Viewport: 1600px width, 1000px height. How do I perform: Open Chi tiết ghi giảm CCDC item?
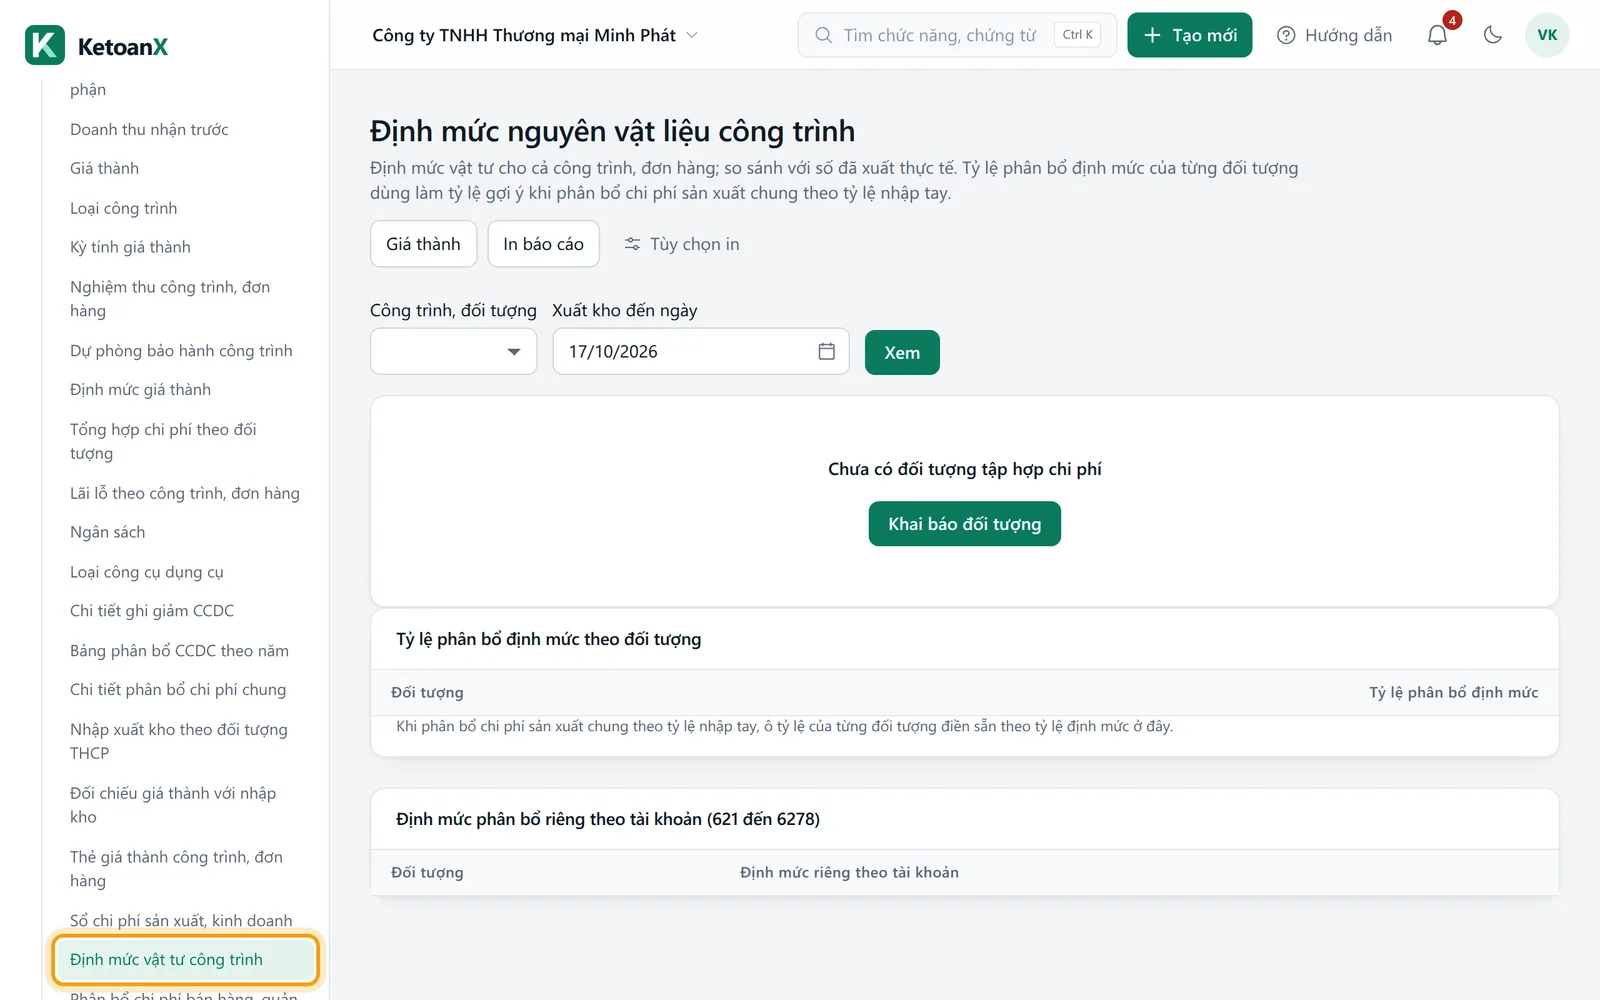(152, 610)
